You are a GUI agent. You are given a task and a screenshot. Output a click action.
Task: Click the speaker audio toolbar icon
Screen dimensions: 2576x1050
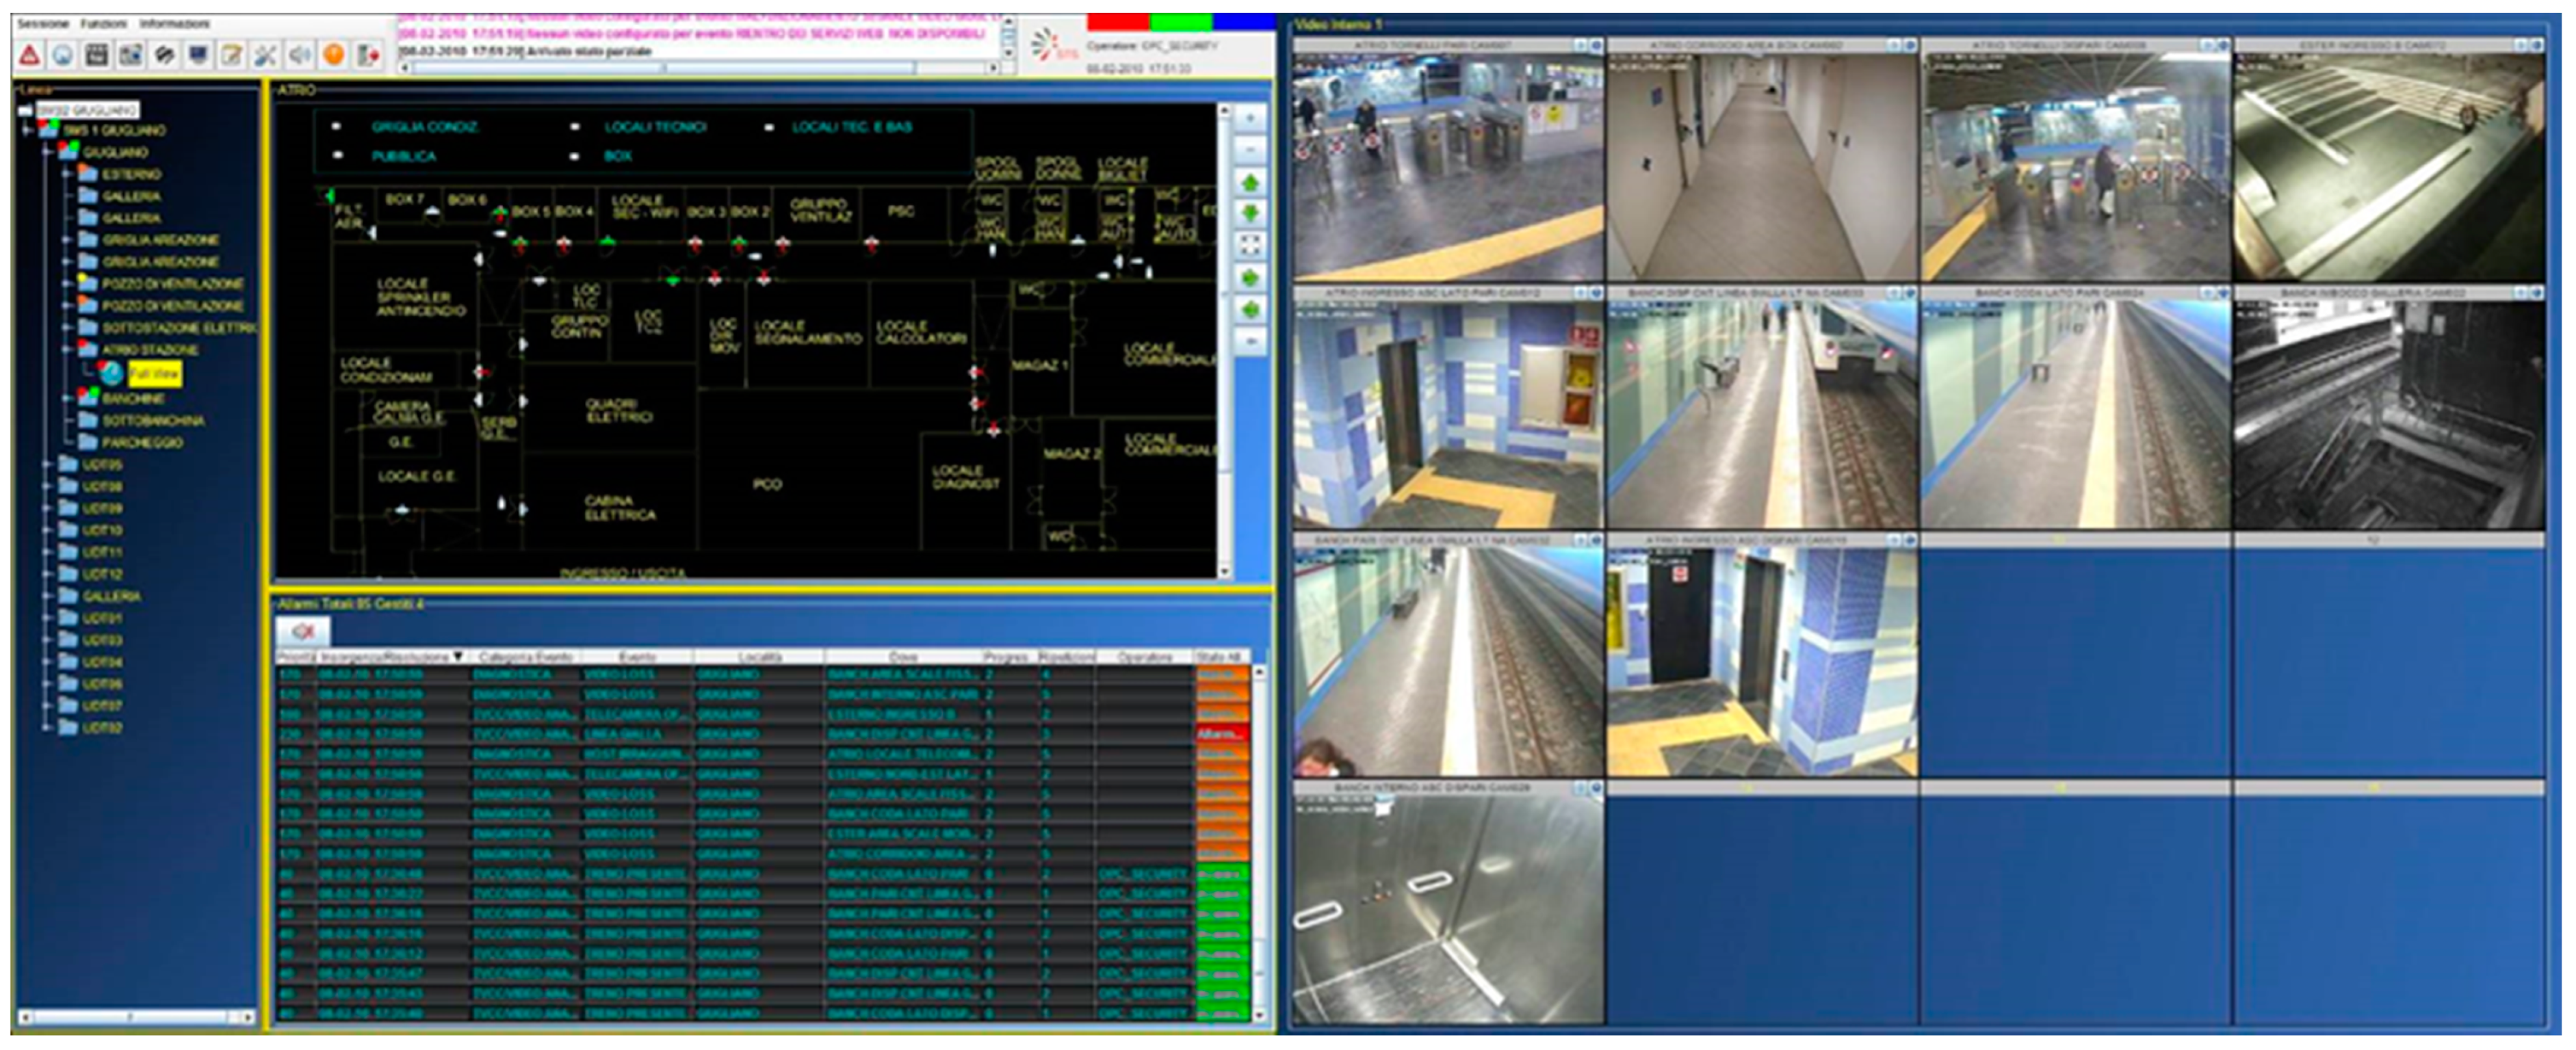pyautogui.click(x=299, y=55)
